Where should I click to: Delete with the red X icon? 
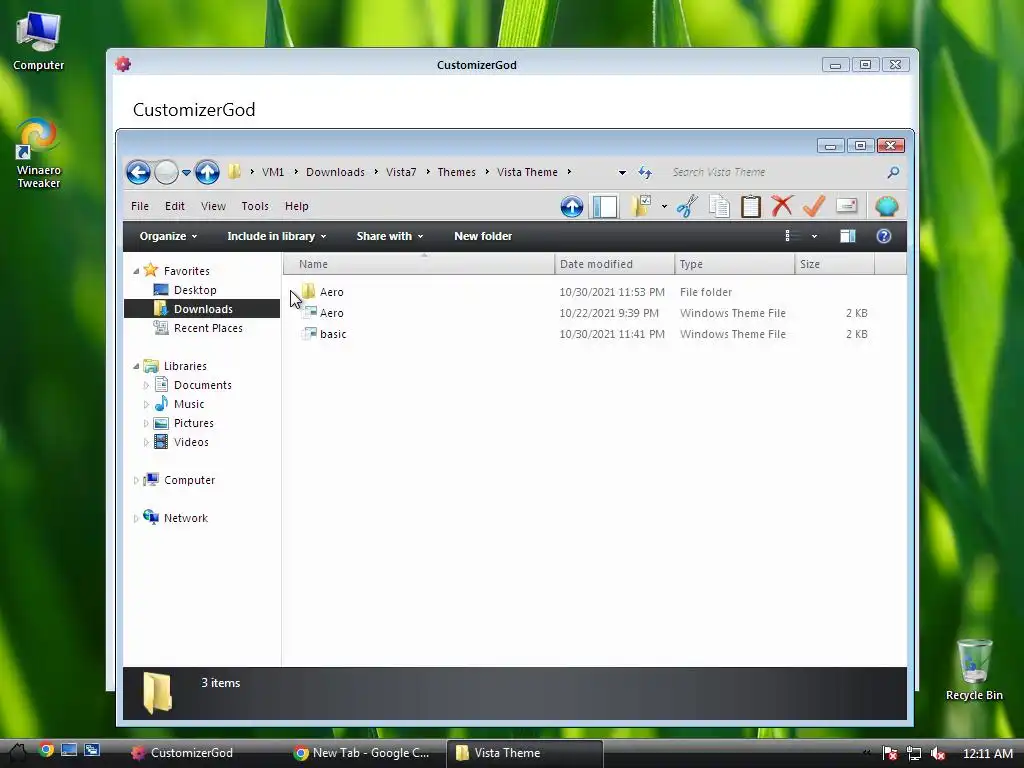(782, 206)
